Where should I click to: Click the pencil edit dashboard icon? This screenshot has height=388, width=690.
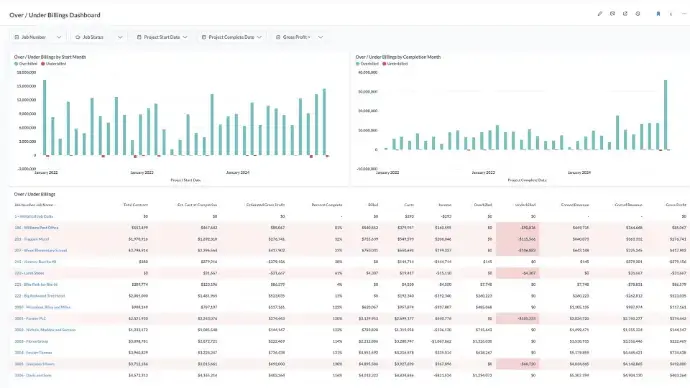point(599,14)
